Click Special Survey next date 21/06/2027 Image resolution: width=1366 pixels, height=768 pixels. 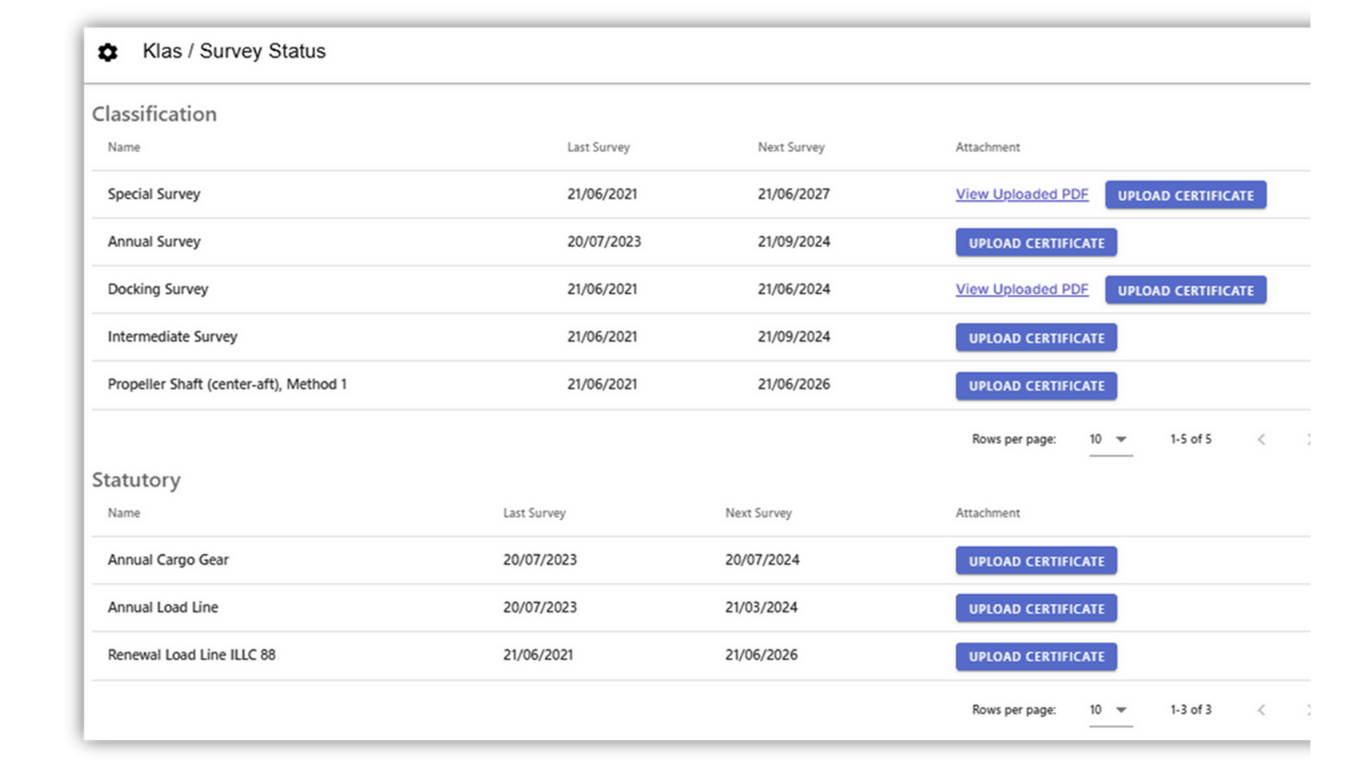[x=794, y=194]
